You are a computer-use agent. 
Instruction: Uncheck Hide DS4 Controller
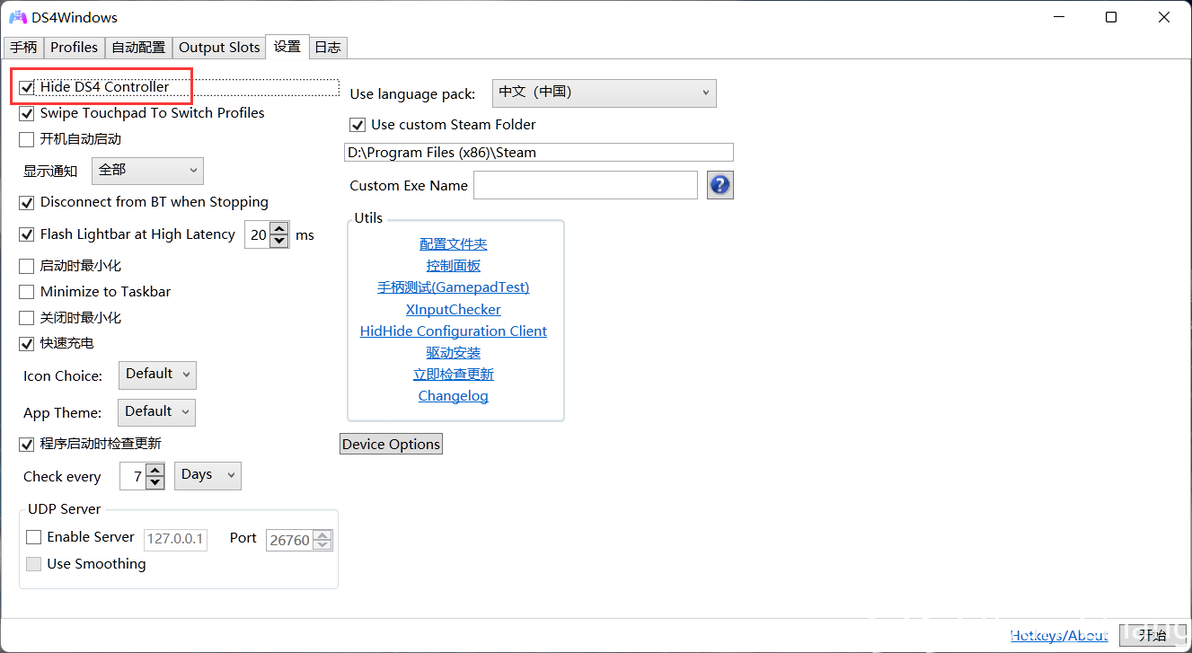[27, 87]
